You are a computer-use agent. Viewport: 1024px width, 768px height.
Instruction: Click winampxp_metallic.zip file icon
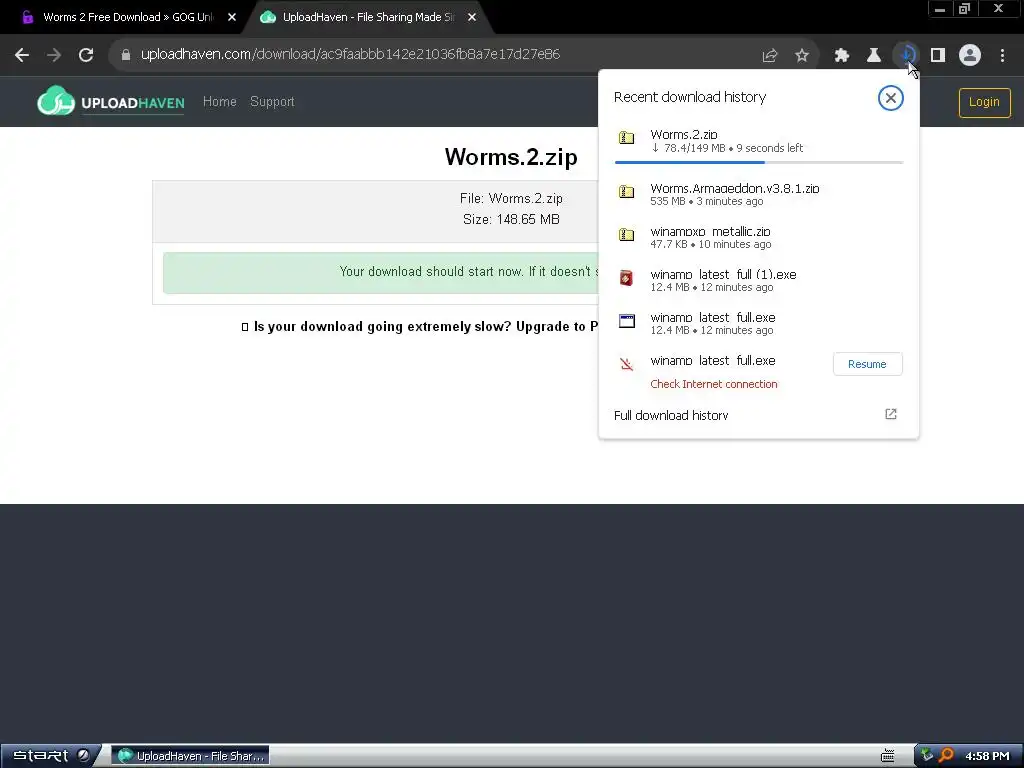[x=626, y=235]
